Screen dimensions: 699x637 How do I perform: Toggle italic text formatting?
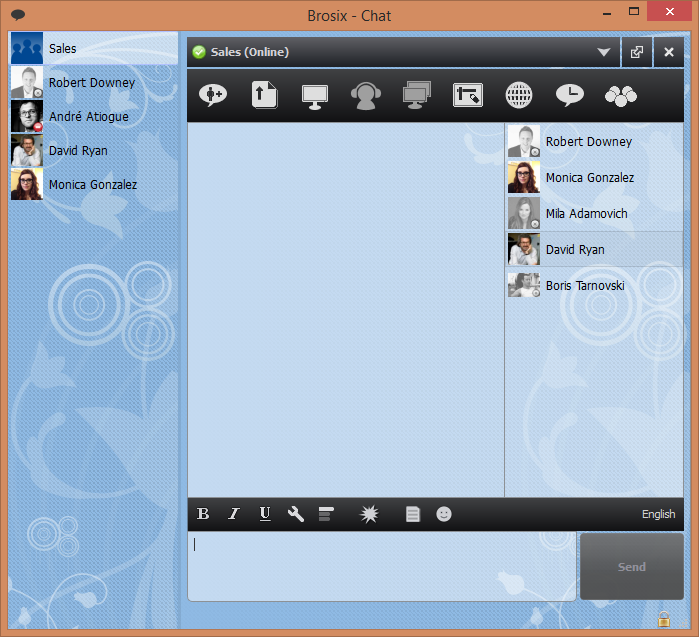coord(234,514)
